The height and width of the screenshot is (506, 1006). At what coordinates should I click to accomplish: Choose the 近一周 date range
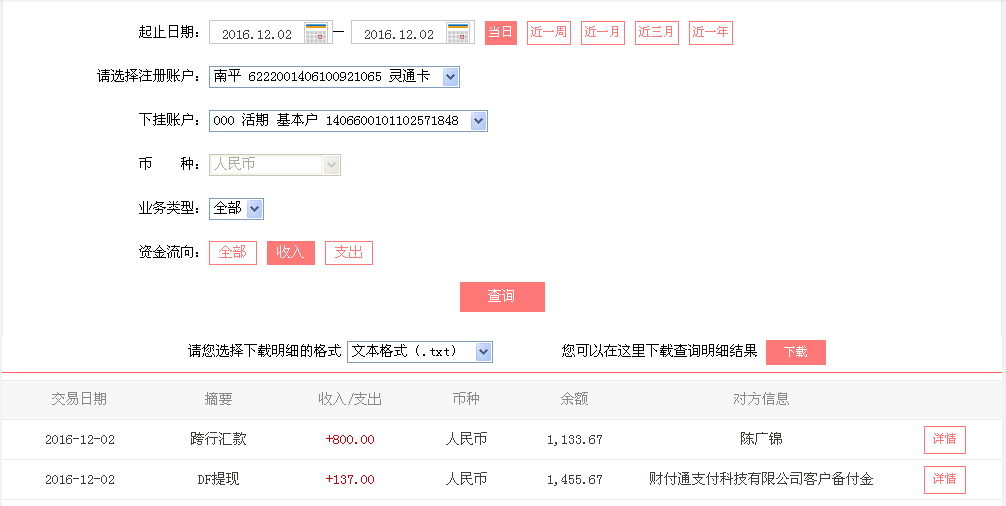coord(549,33)
